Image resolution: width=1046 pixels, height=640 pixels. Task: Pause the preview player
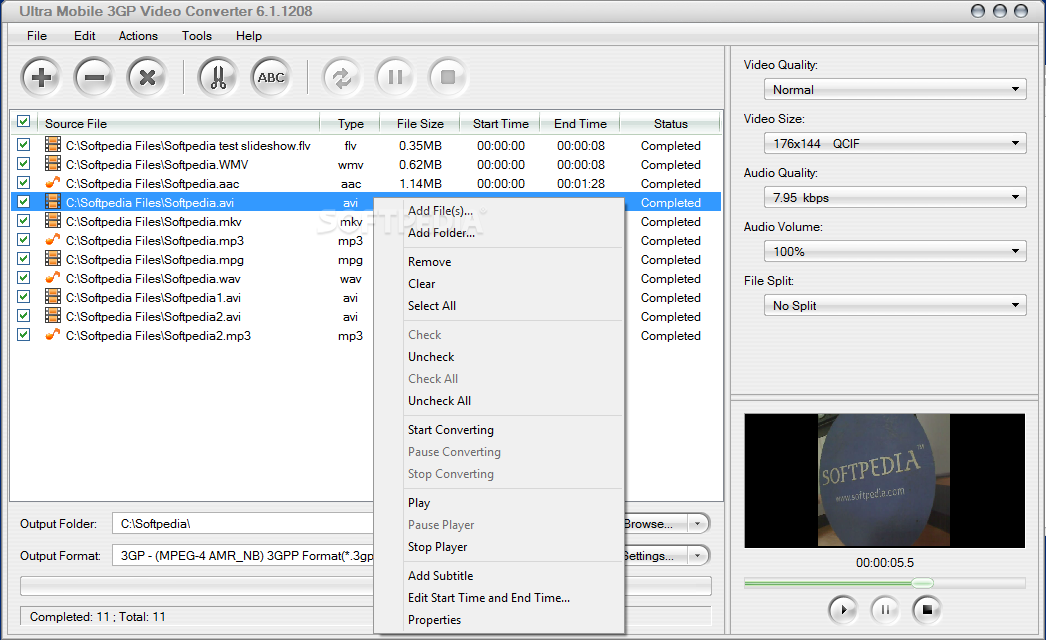coord(885,609)
